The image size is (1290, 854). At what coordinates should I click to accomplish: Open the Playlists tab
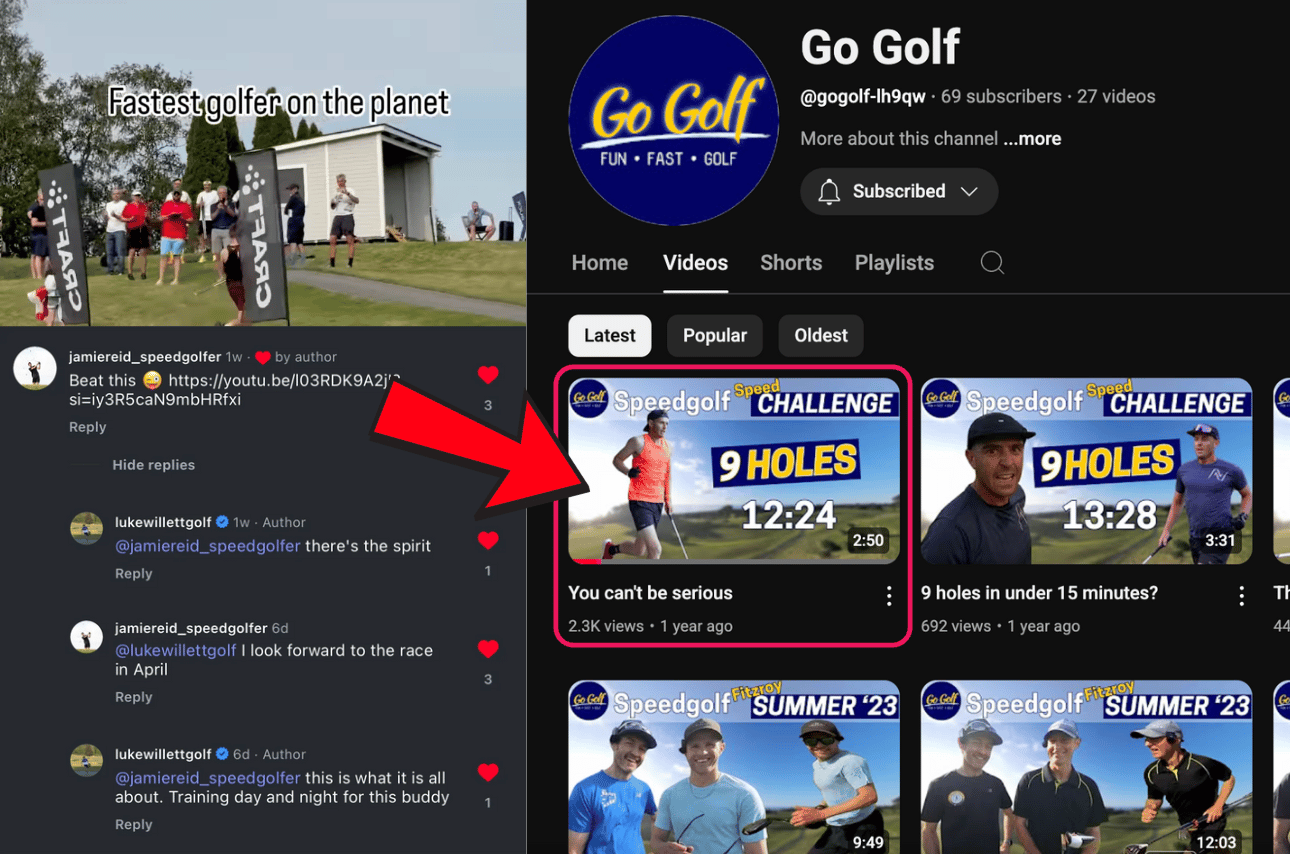(894, 263)
